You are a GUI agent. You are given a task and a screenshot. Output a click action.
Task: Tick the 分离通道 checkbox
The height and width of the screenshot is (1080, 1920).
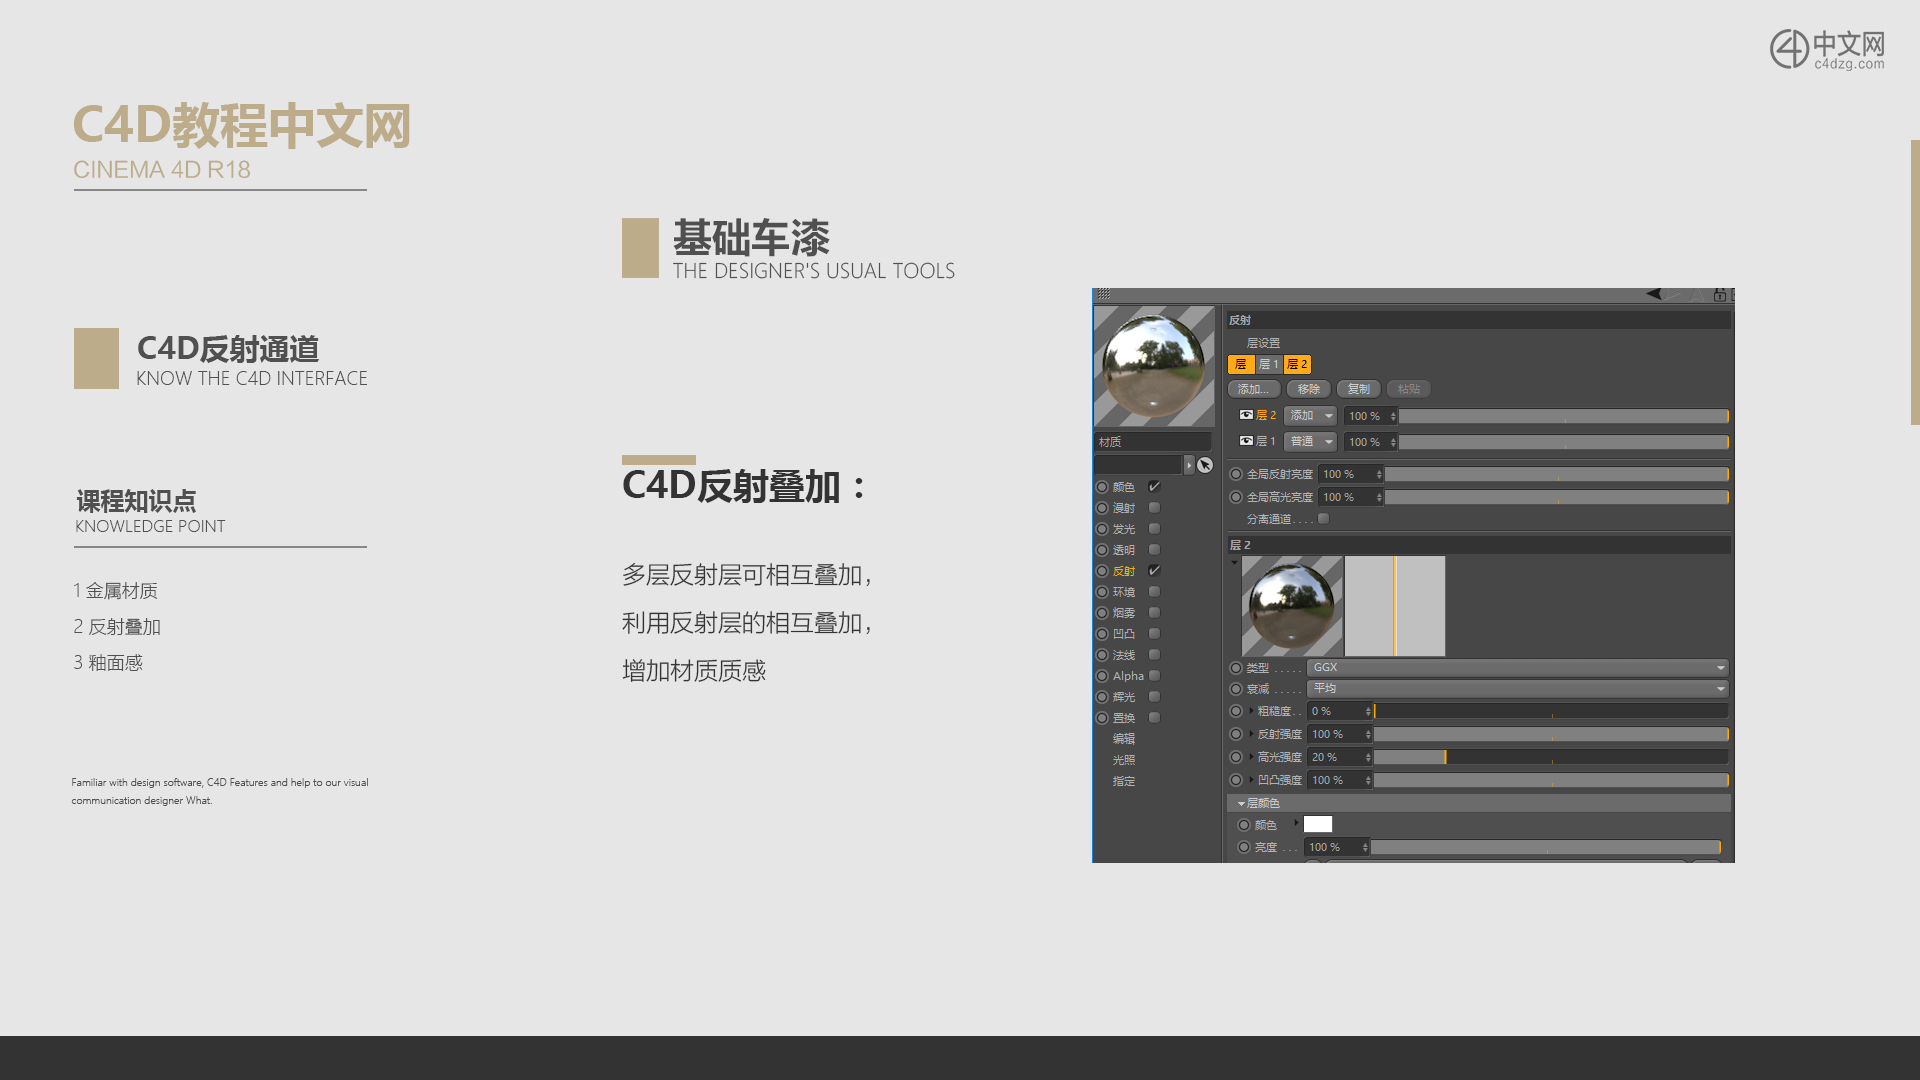1323,519
